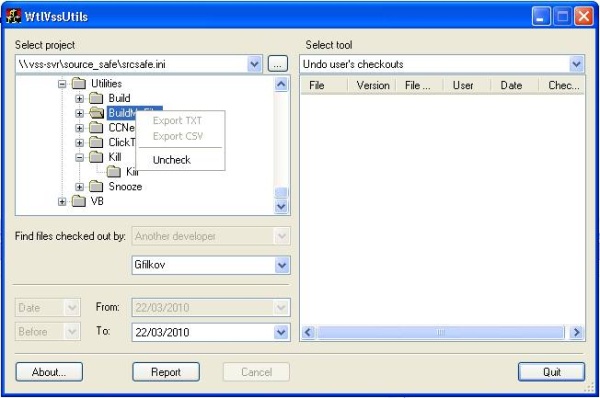The width and height of the screenshot is (600, 398).
Task: Expand the highlighted BuildM tree node
Action: (79, 113)
